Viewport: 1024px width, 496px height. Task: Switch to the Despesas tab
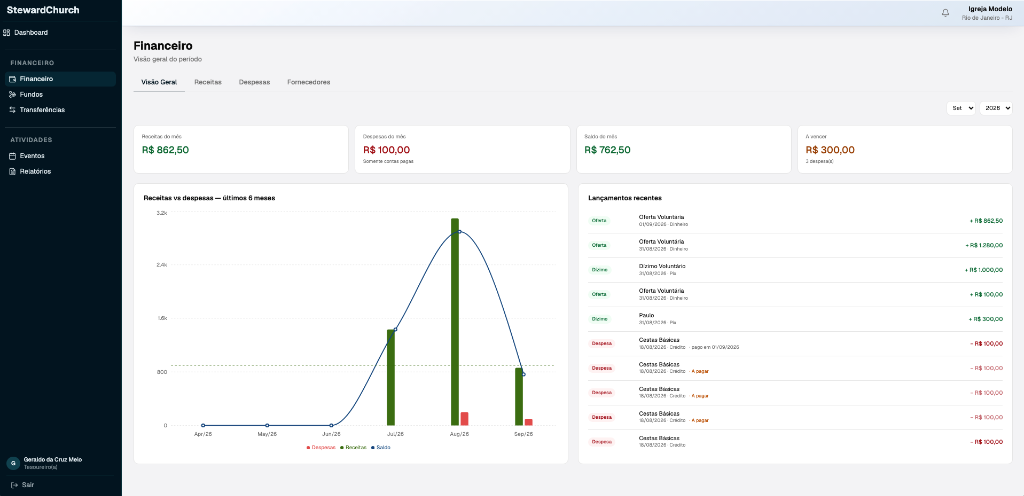click(255, 82)
